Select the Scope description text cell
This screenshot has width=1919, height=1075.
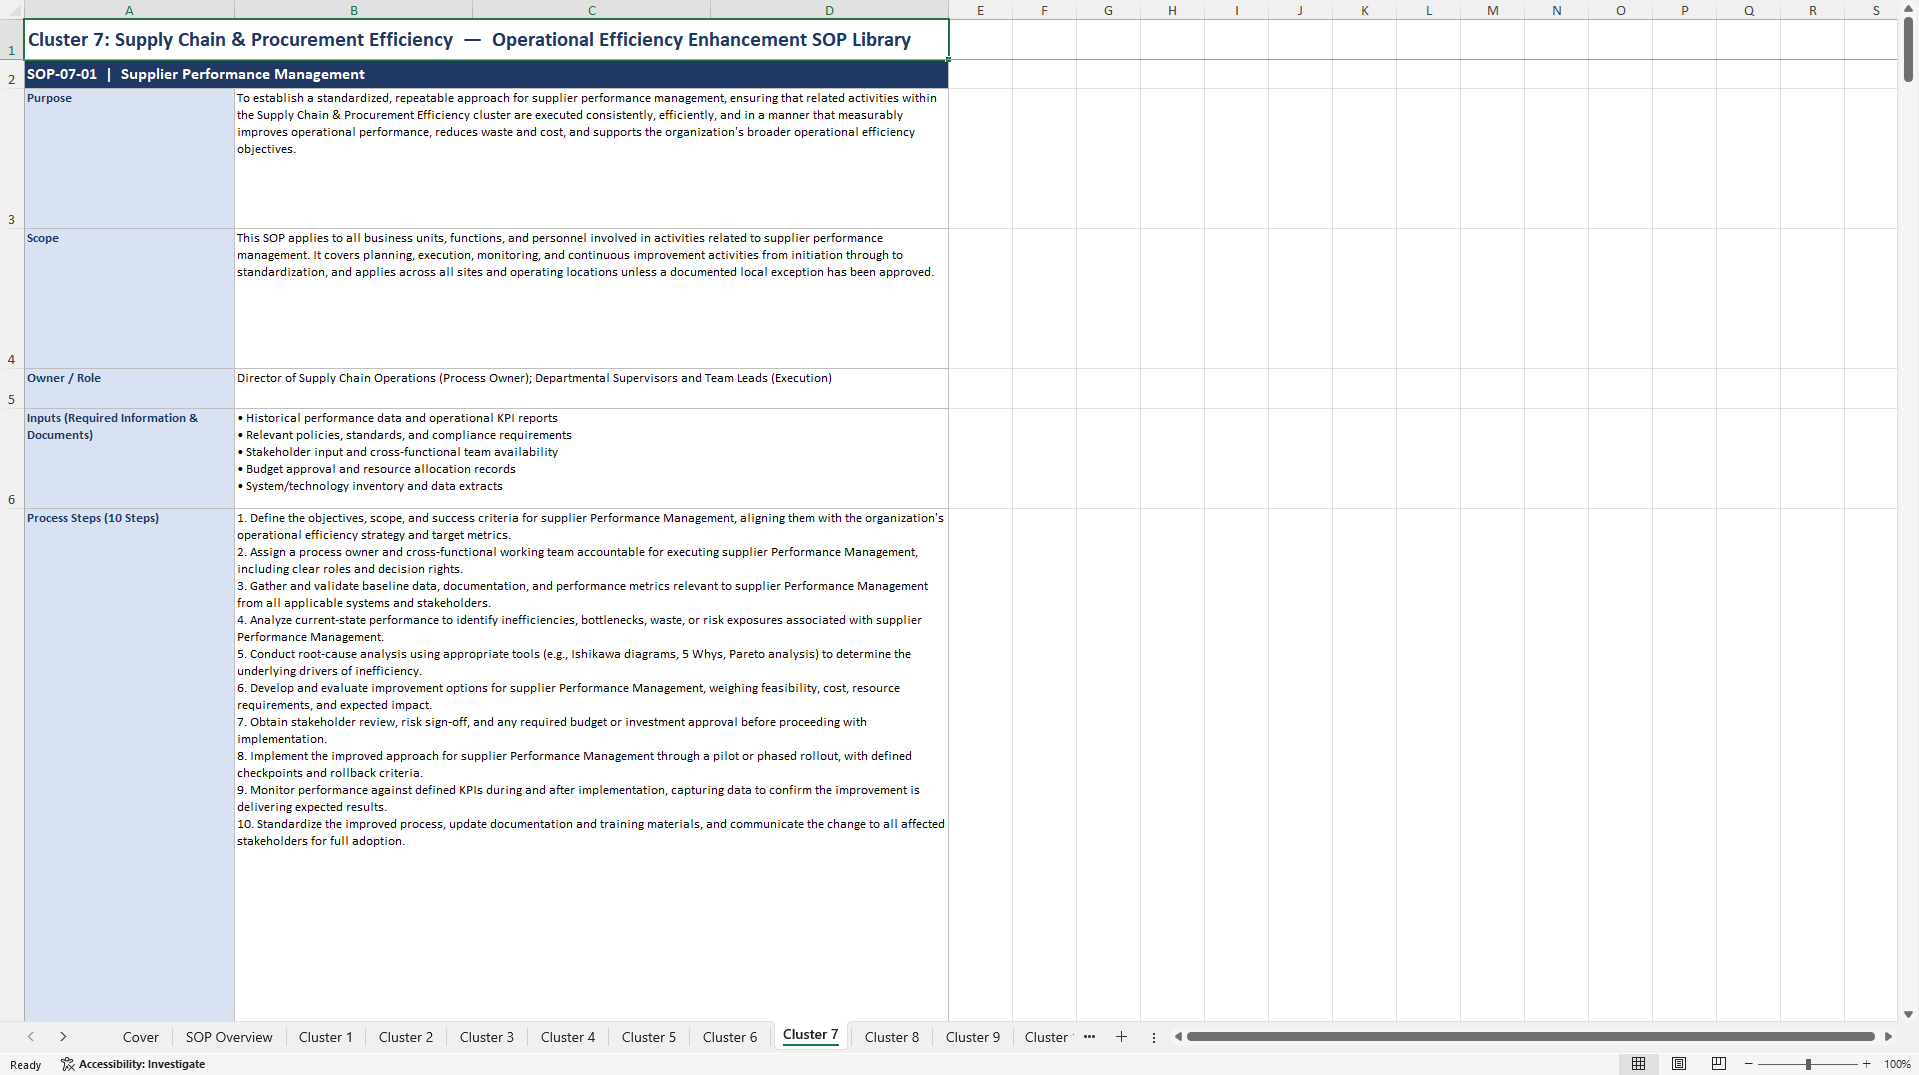tap(591, 298)
